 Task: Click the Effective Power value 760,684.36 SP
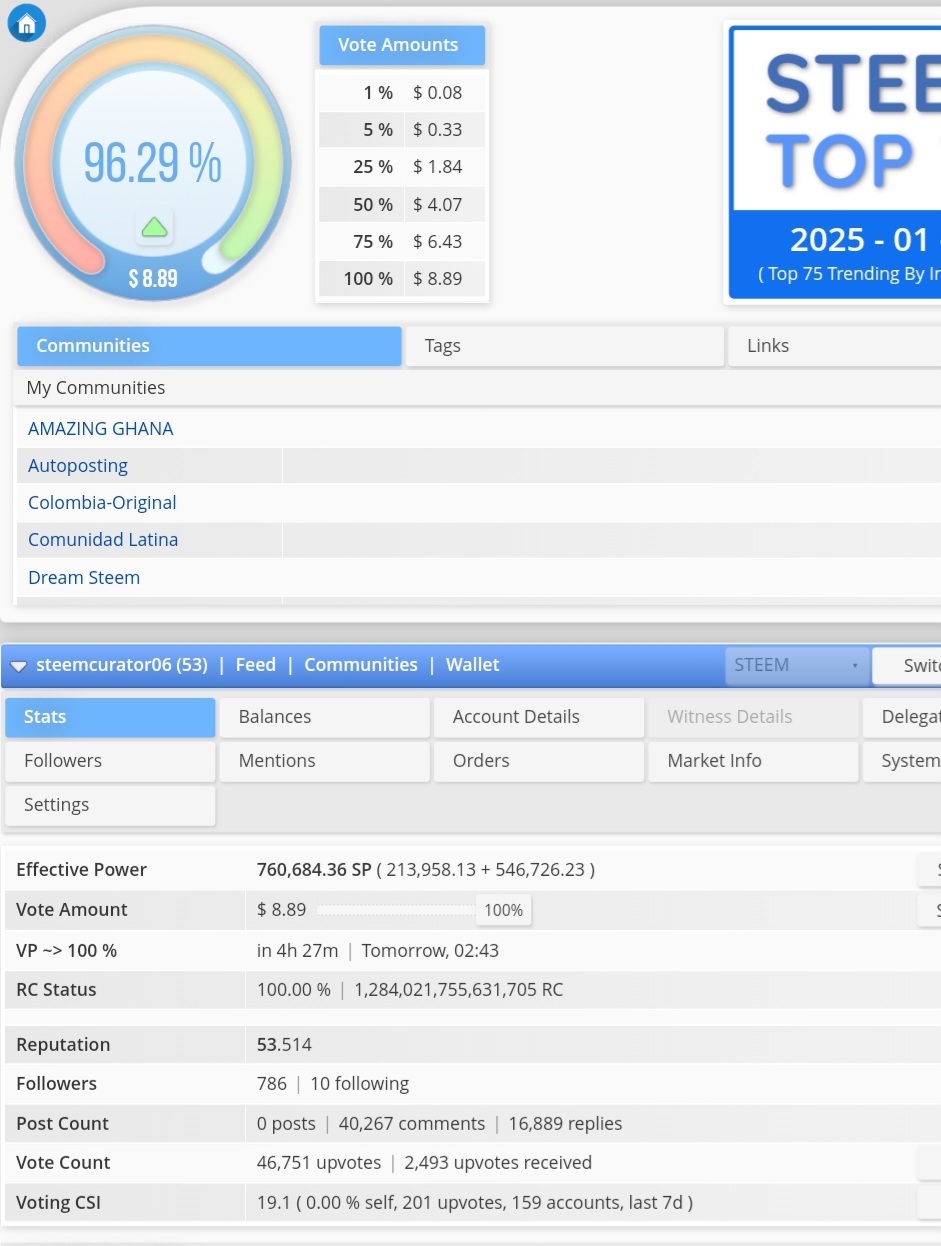[x=314, y=870]
